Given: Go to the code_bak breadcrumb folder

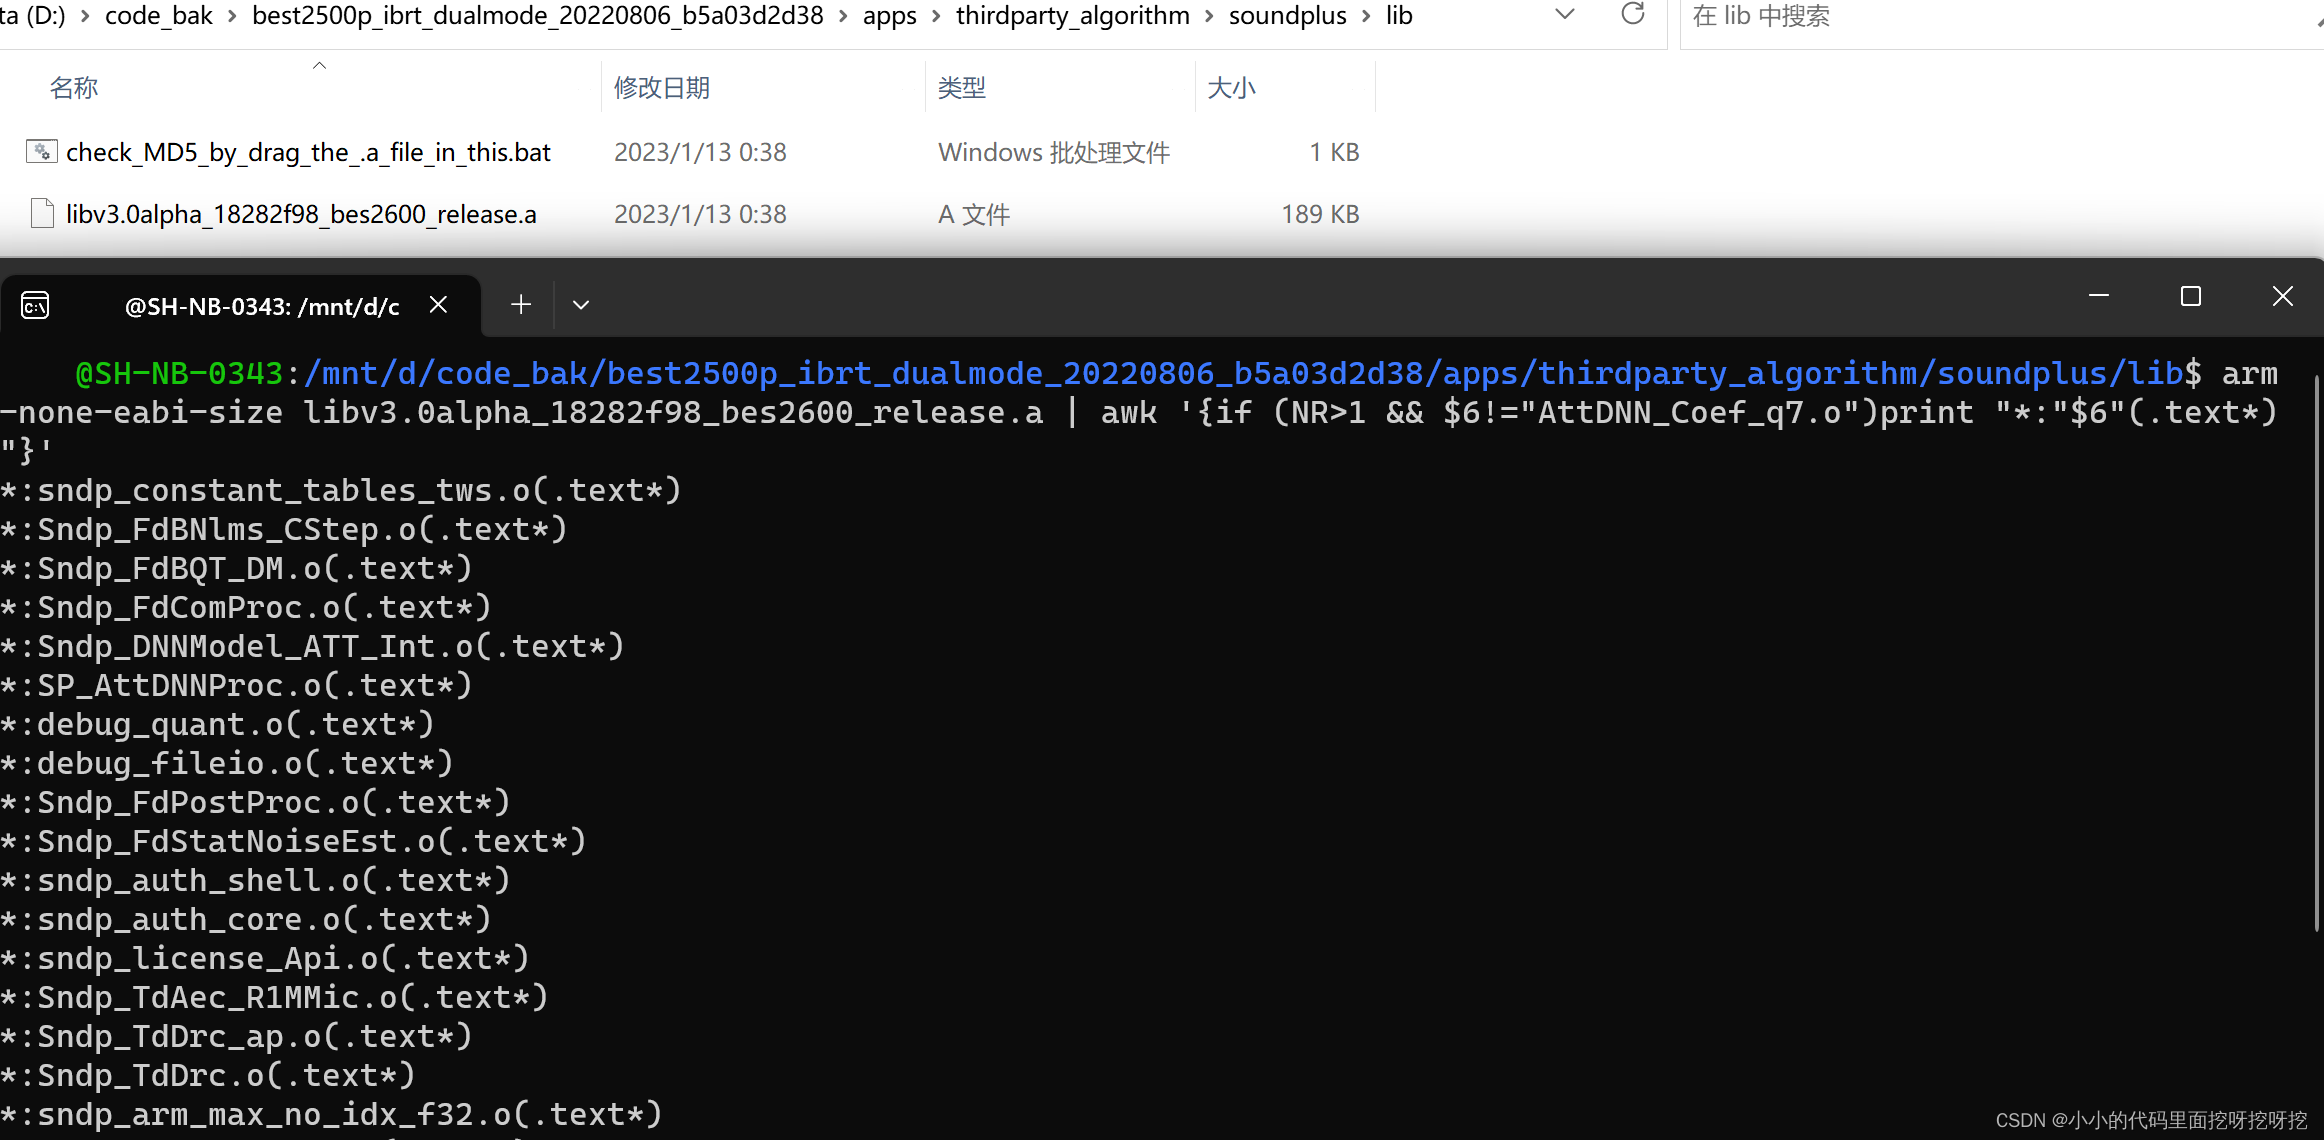Looking at the screenshot, I should tap(158, 16).
